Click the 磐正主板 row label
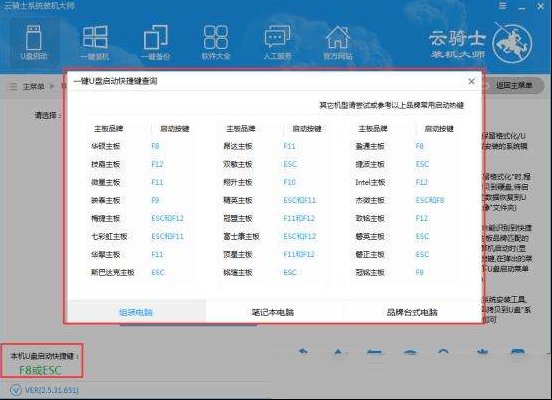This screenshot has width=552, height=400. pyautogui.click(x=370, y=254)
